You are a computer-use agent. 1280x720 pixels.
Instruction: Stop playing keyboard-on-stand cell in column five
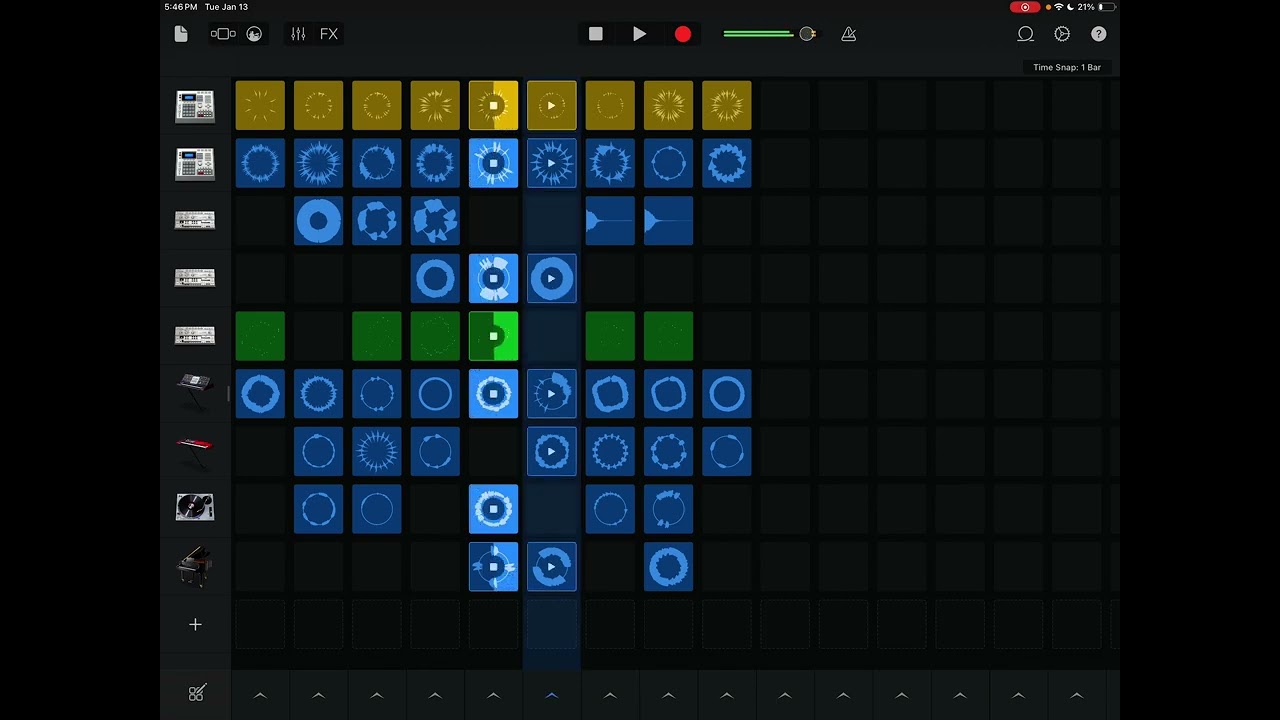coord(494,394)
